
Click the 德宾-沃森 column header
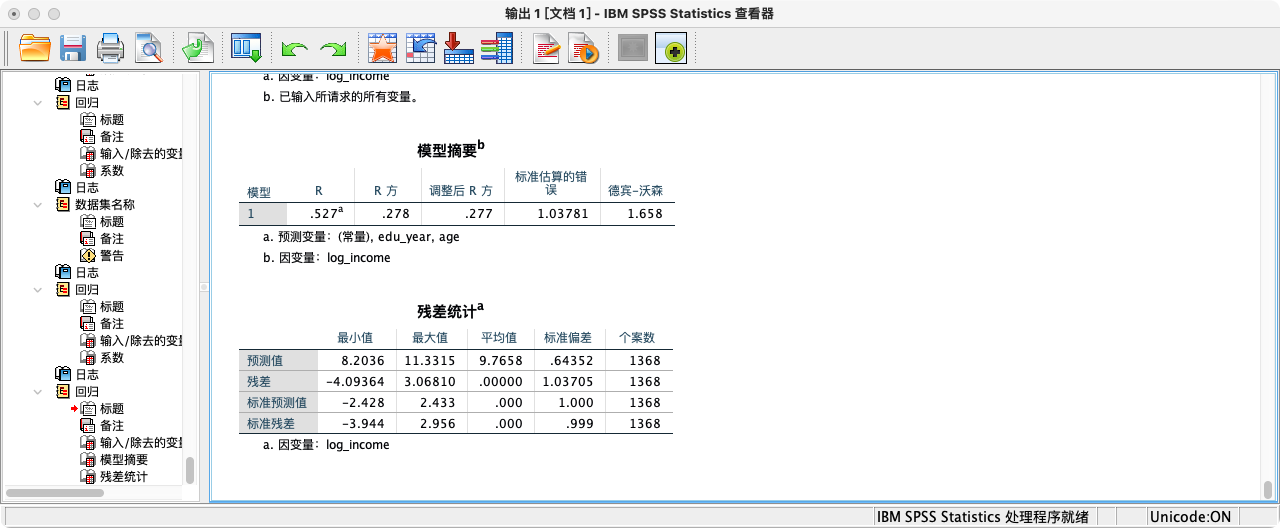(635, 190)
